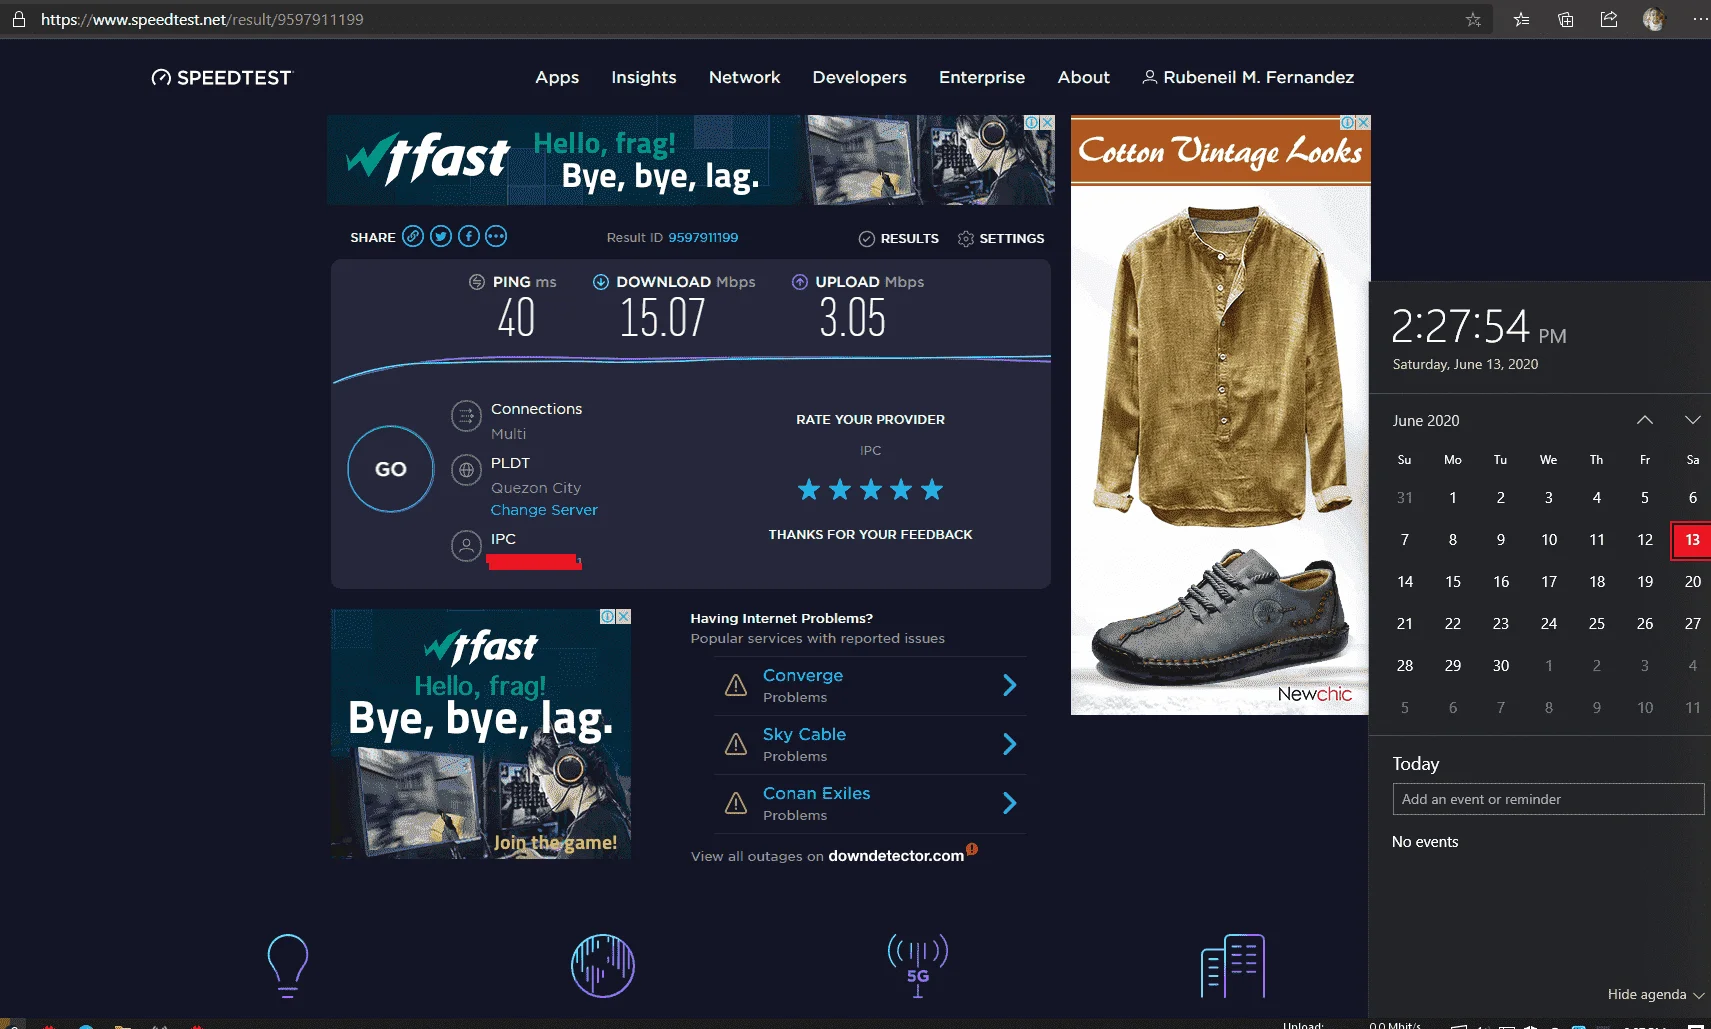The width and height of the screenshot is (1711, 1029).
Task: Share the result on Twitter
Action: [x=441, y=236]
